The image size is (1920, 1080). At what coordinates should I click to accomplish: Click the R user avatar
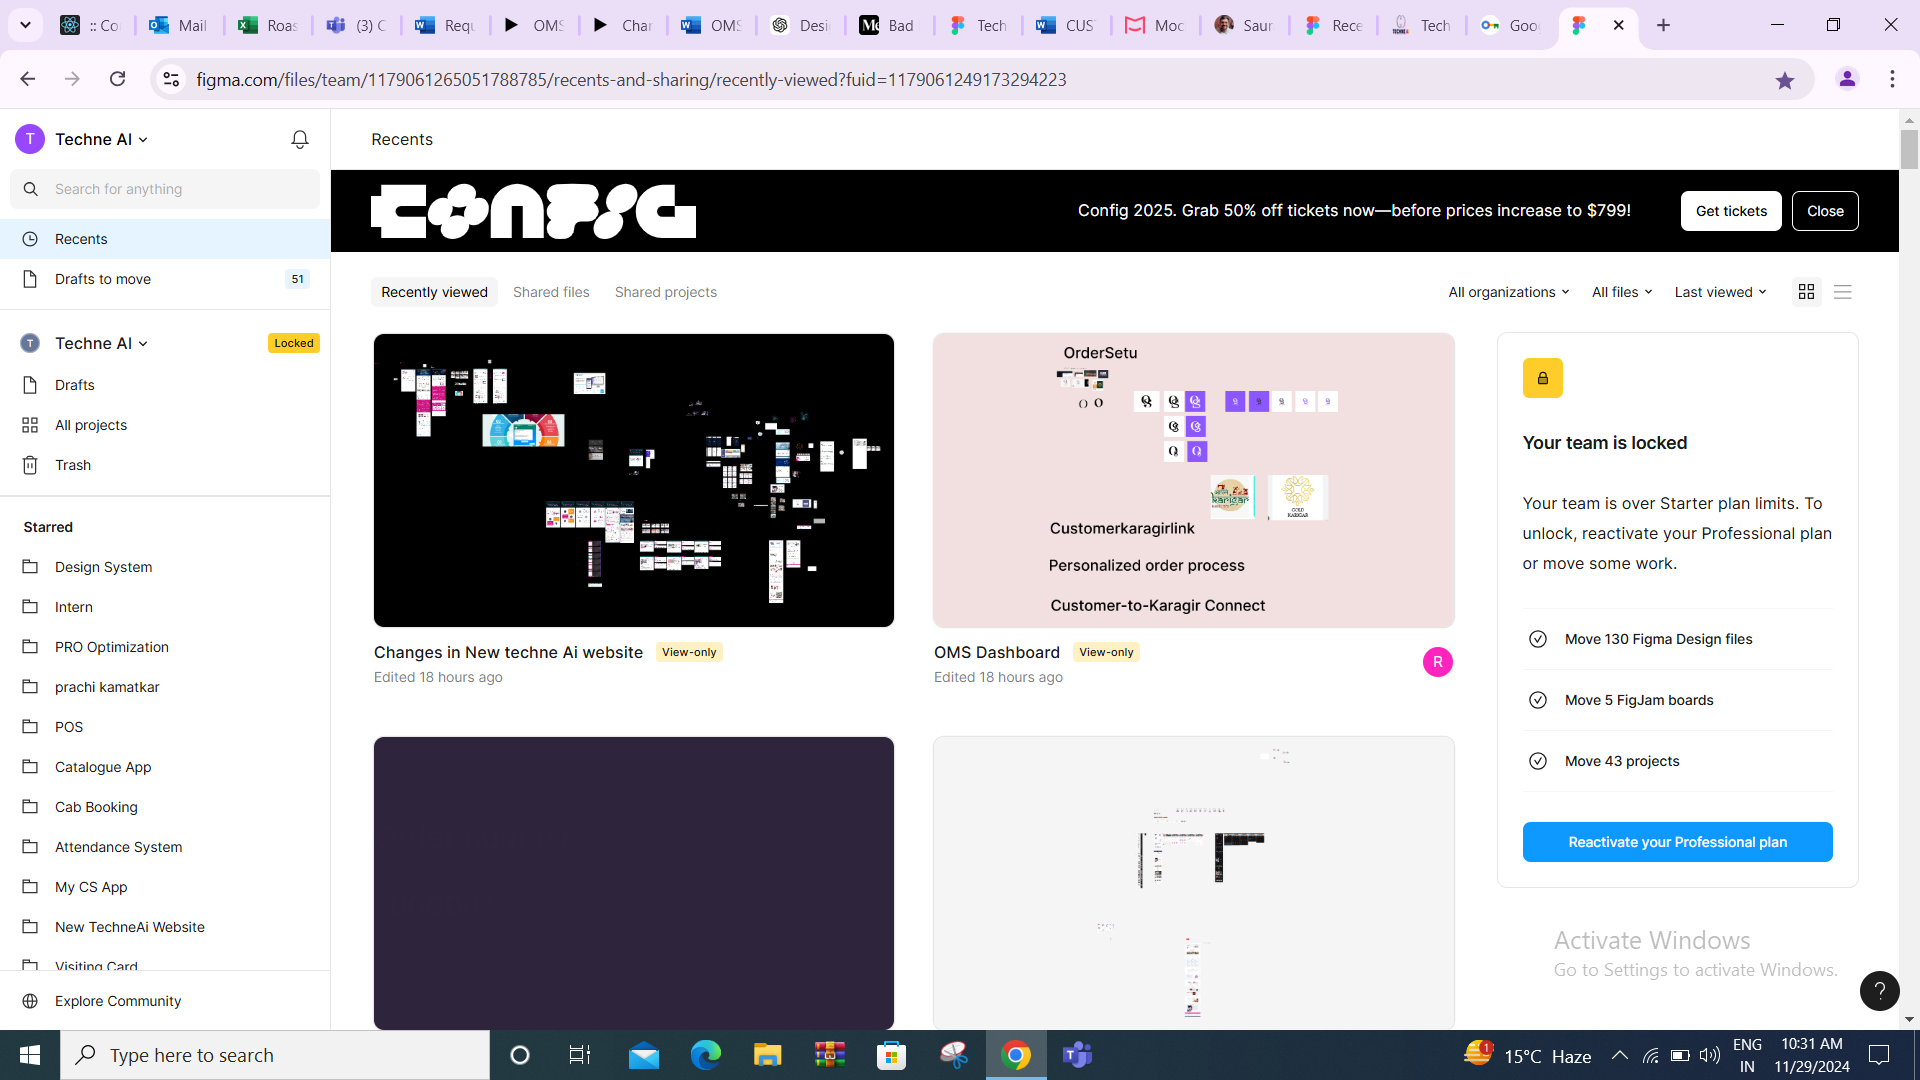point(1437,662)
